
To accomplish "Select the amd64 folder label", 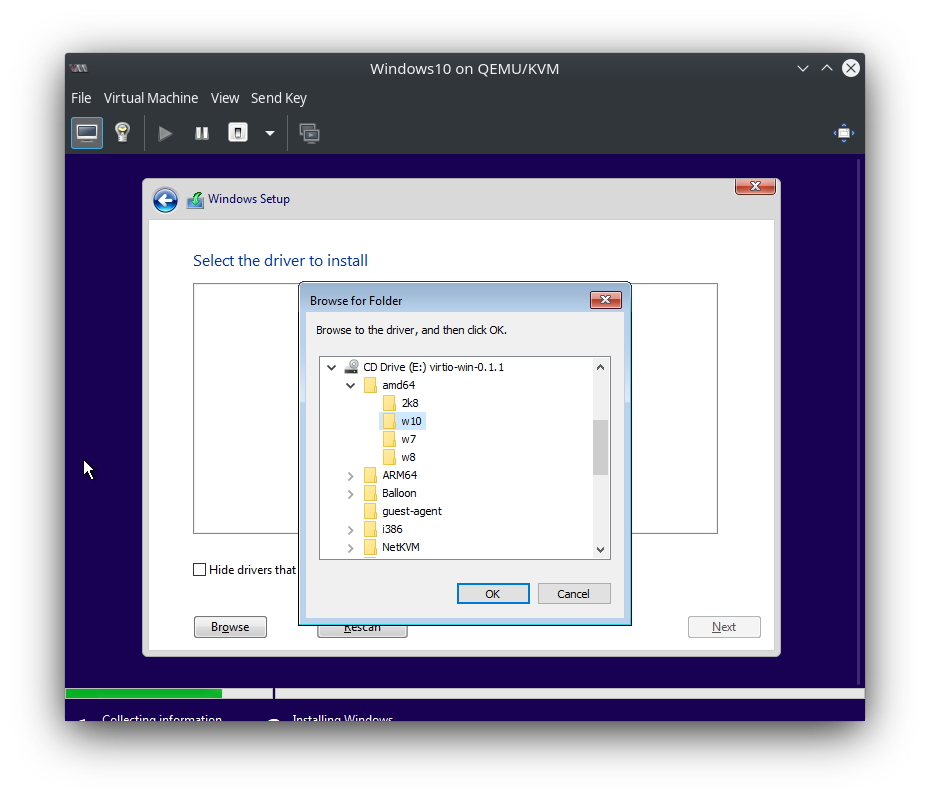I will 399,385.
